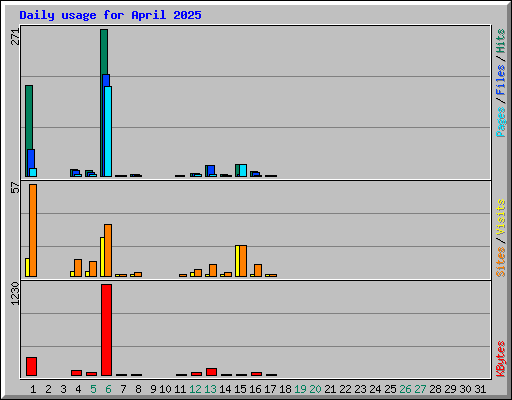Click the "Daily usage for April 2025" title

110,15
